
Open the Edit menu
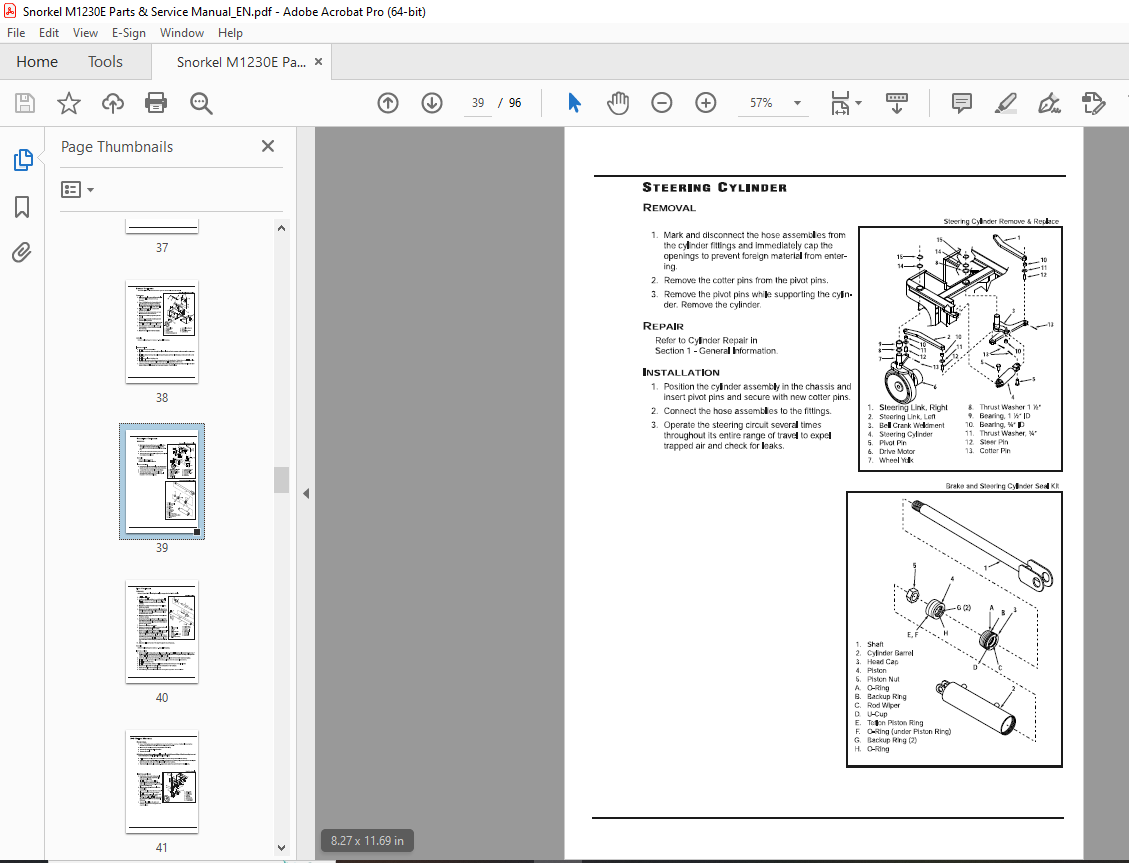[49, 33]
